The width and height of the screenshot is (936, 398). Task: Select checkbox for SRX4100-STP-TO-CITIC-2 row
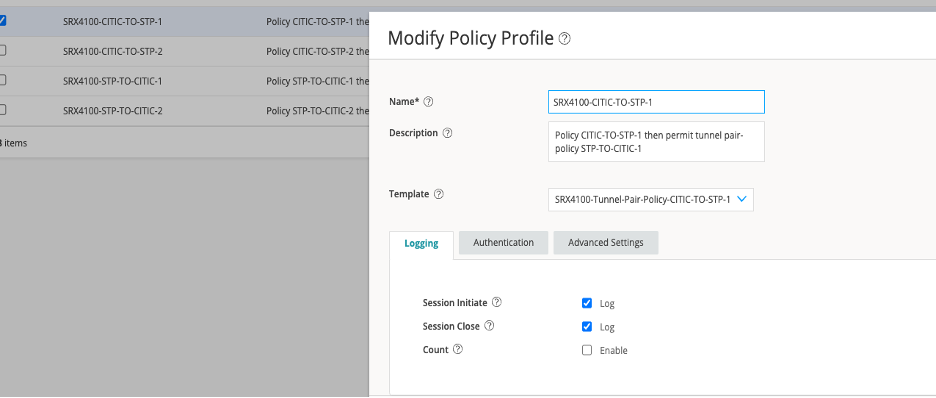(2, 110)
